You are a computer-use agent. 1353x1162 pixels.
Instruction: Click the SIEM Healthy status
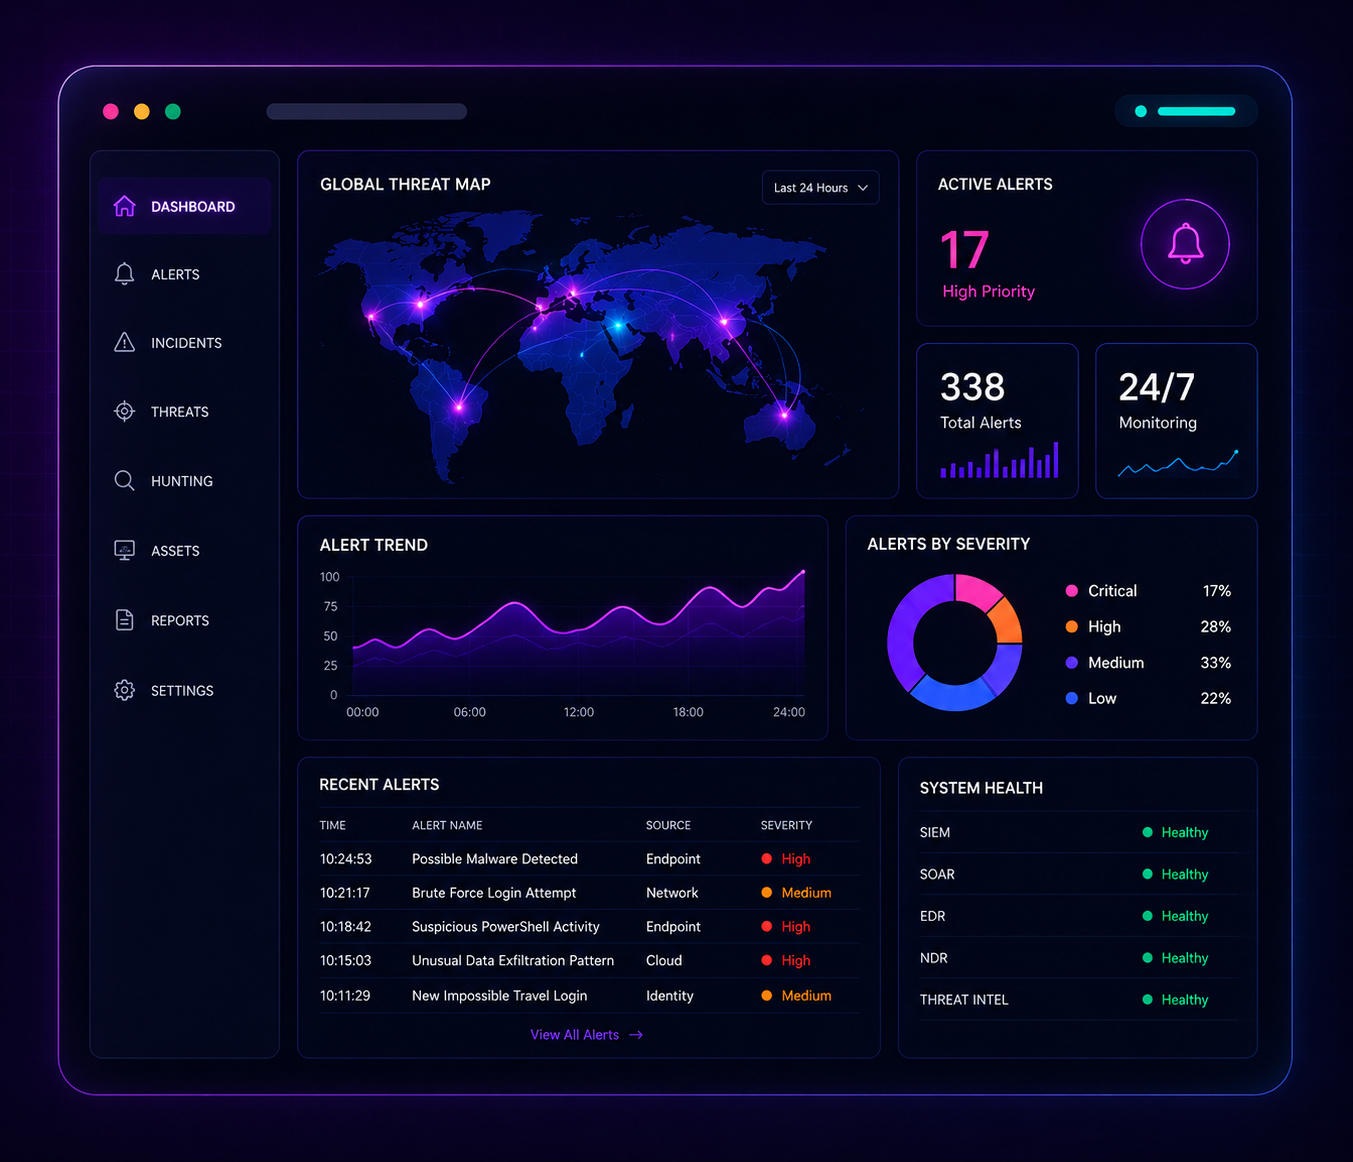coord(1175,832)
